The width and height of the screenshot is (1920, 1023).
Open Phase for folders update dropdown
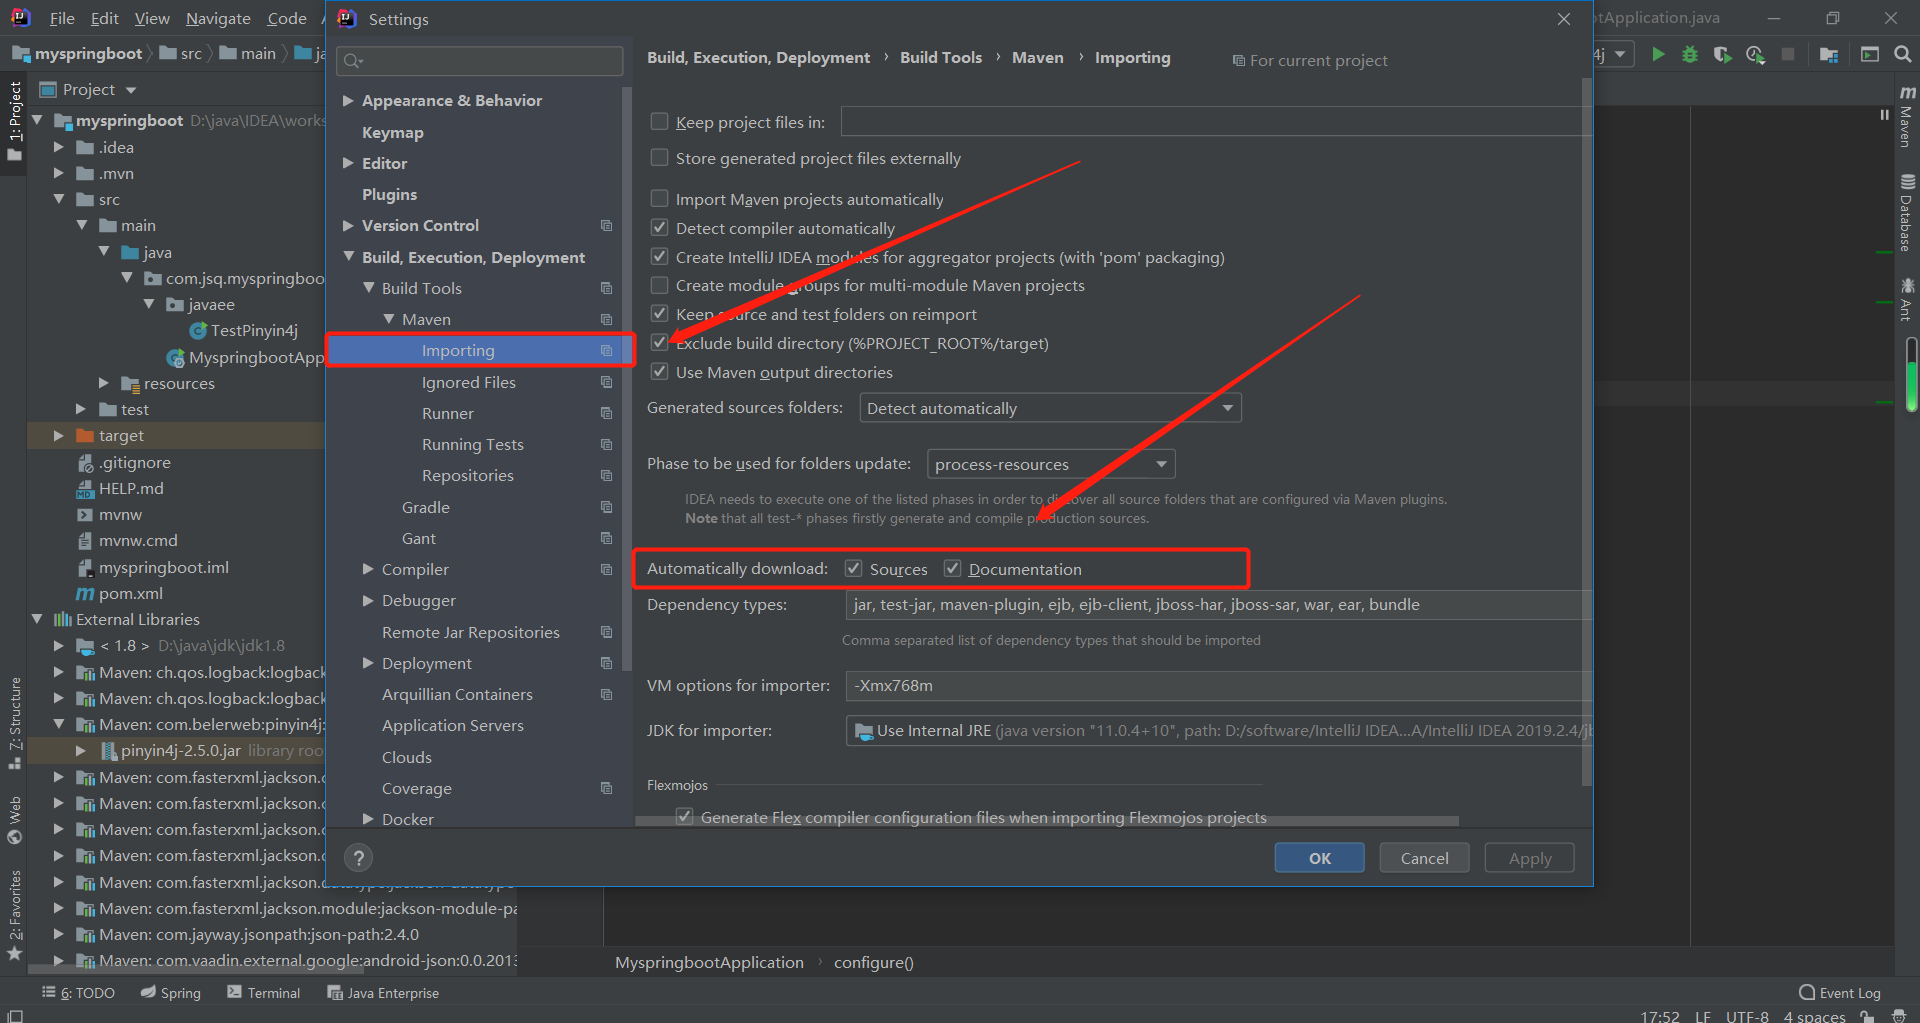1051,464
